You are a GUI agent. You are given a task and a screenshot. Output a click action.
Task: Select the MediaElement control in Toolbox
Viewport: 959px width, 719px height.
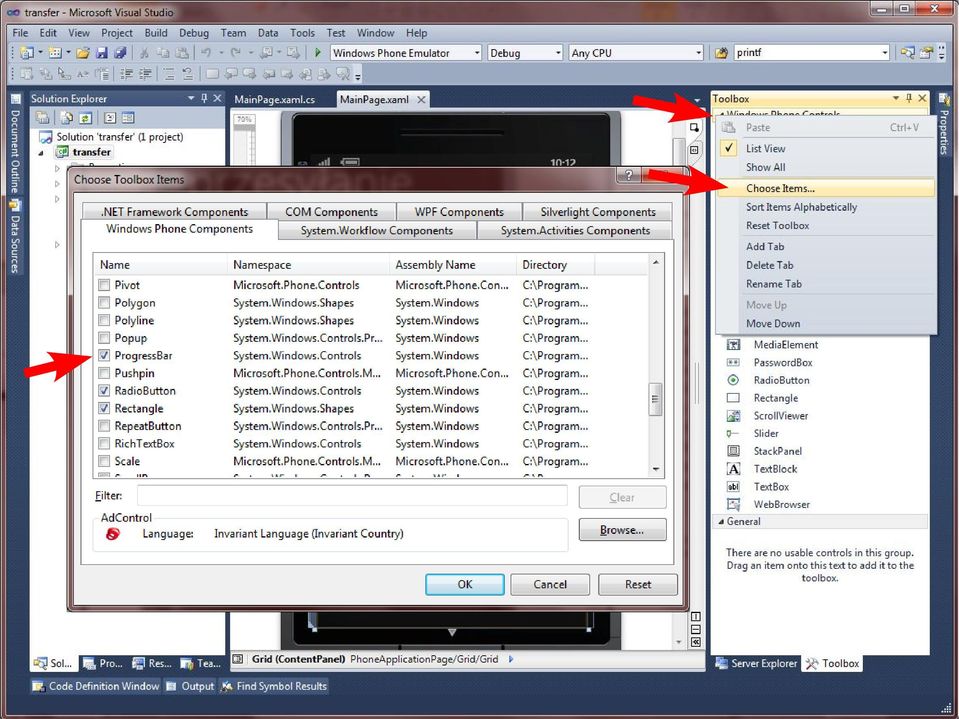coord(785,345)
